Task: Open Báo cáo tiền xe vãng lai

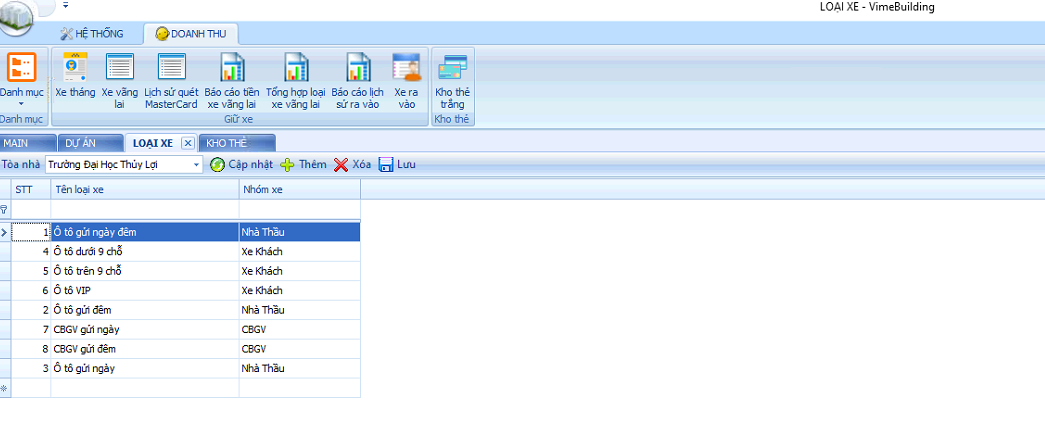Action: 232,79
